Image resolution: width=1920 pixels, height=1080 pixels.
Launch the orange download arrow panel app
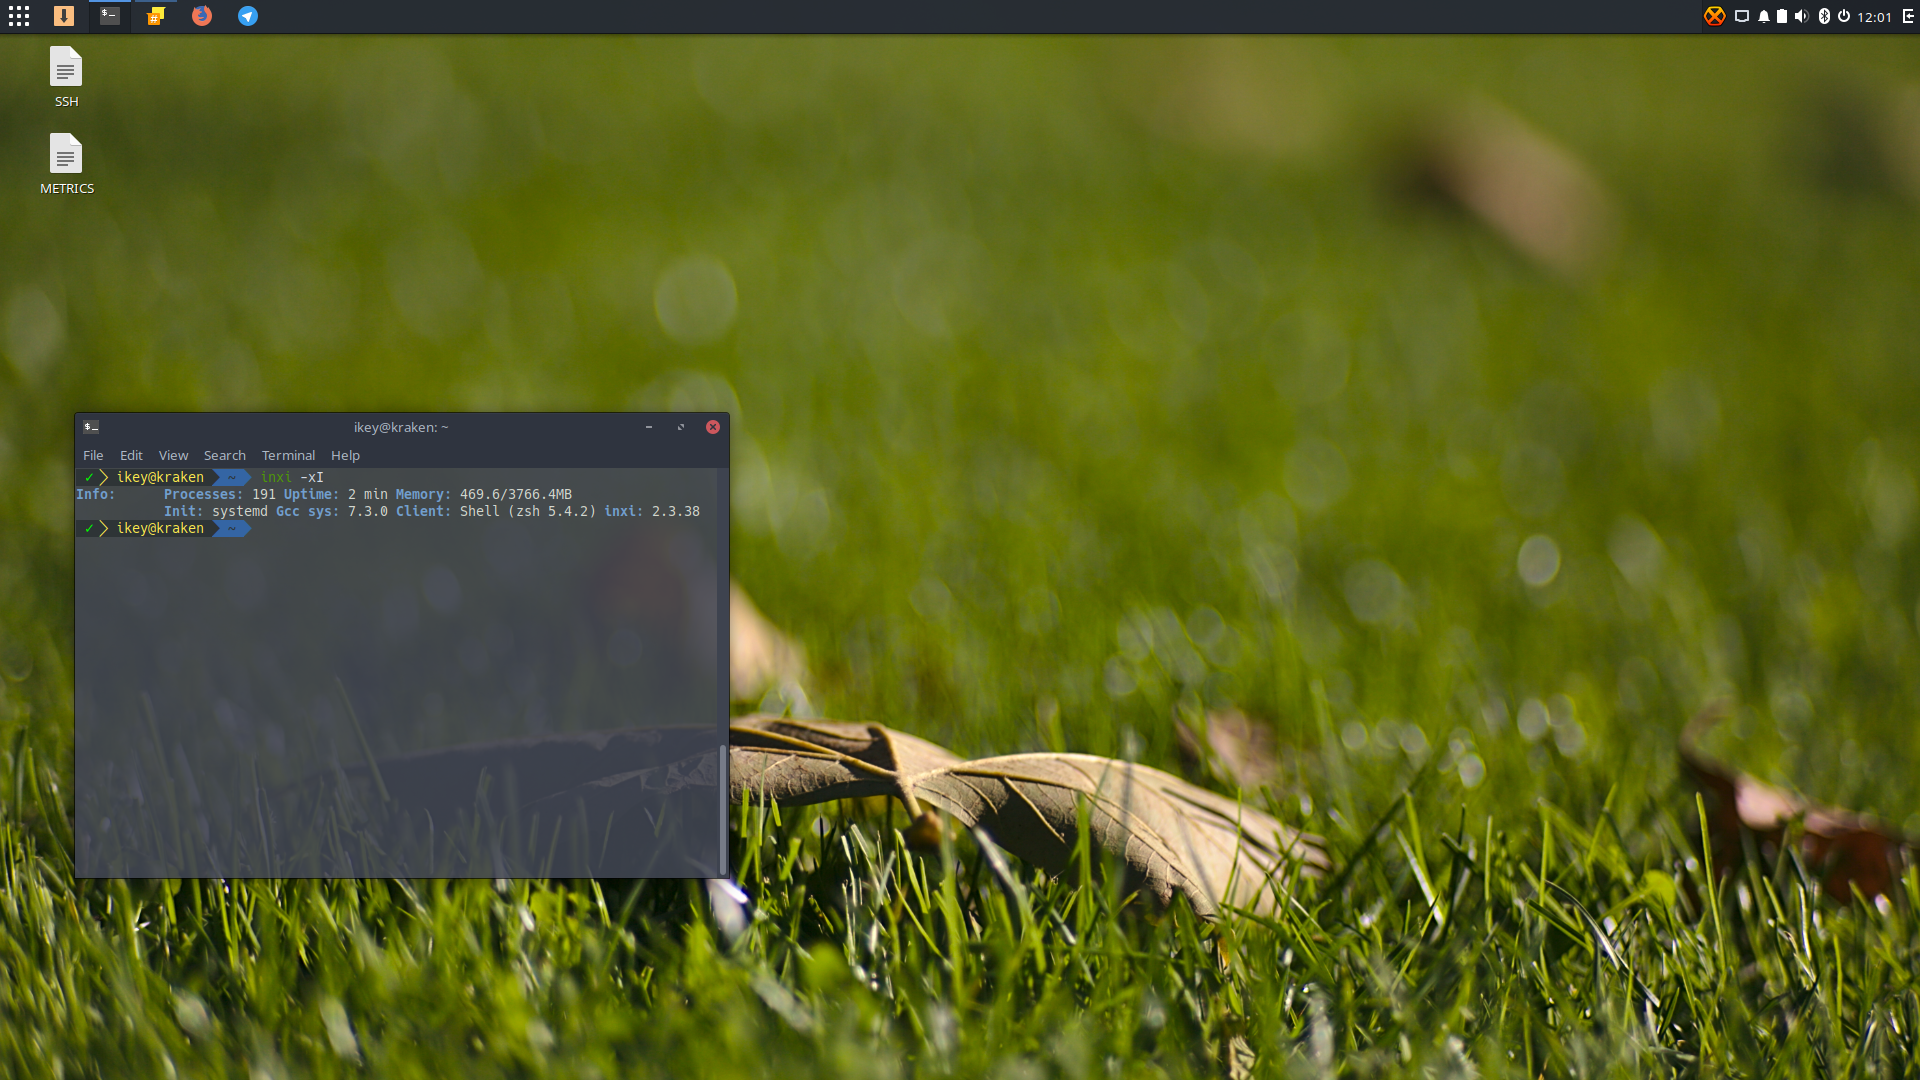pos(64,16)
